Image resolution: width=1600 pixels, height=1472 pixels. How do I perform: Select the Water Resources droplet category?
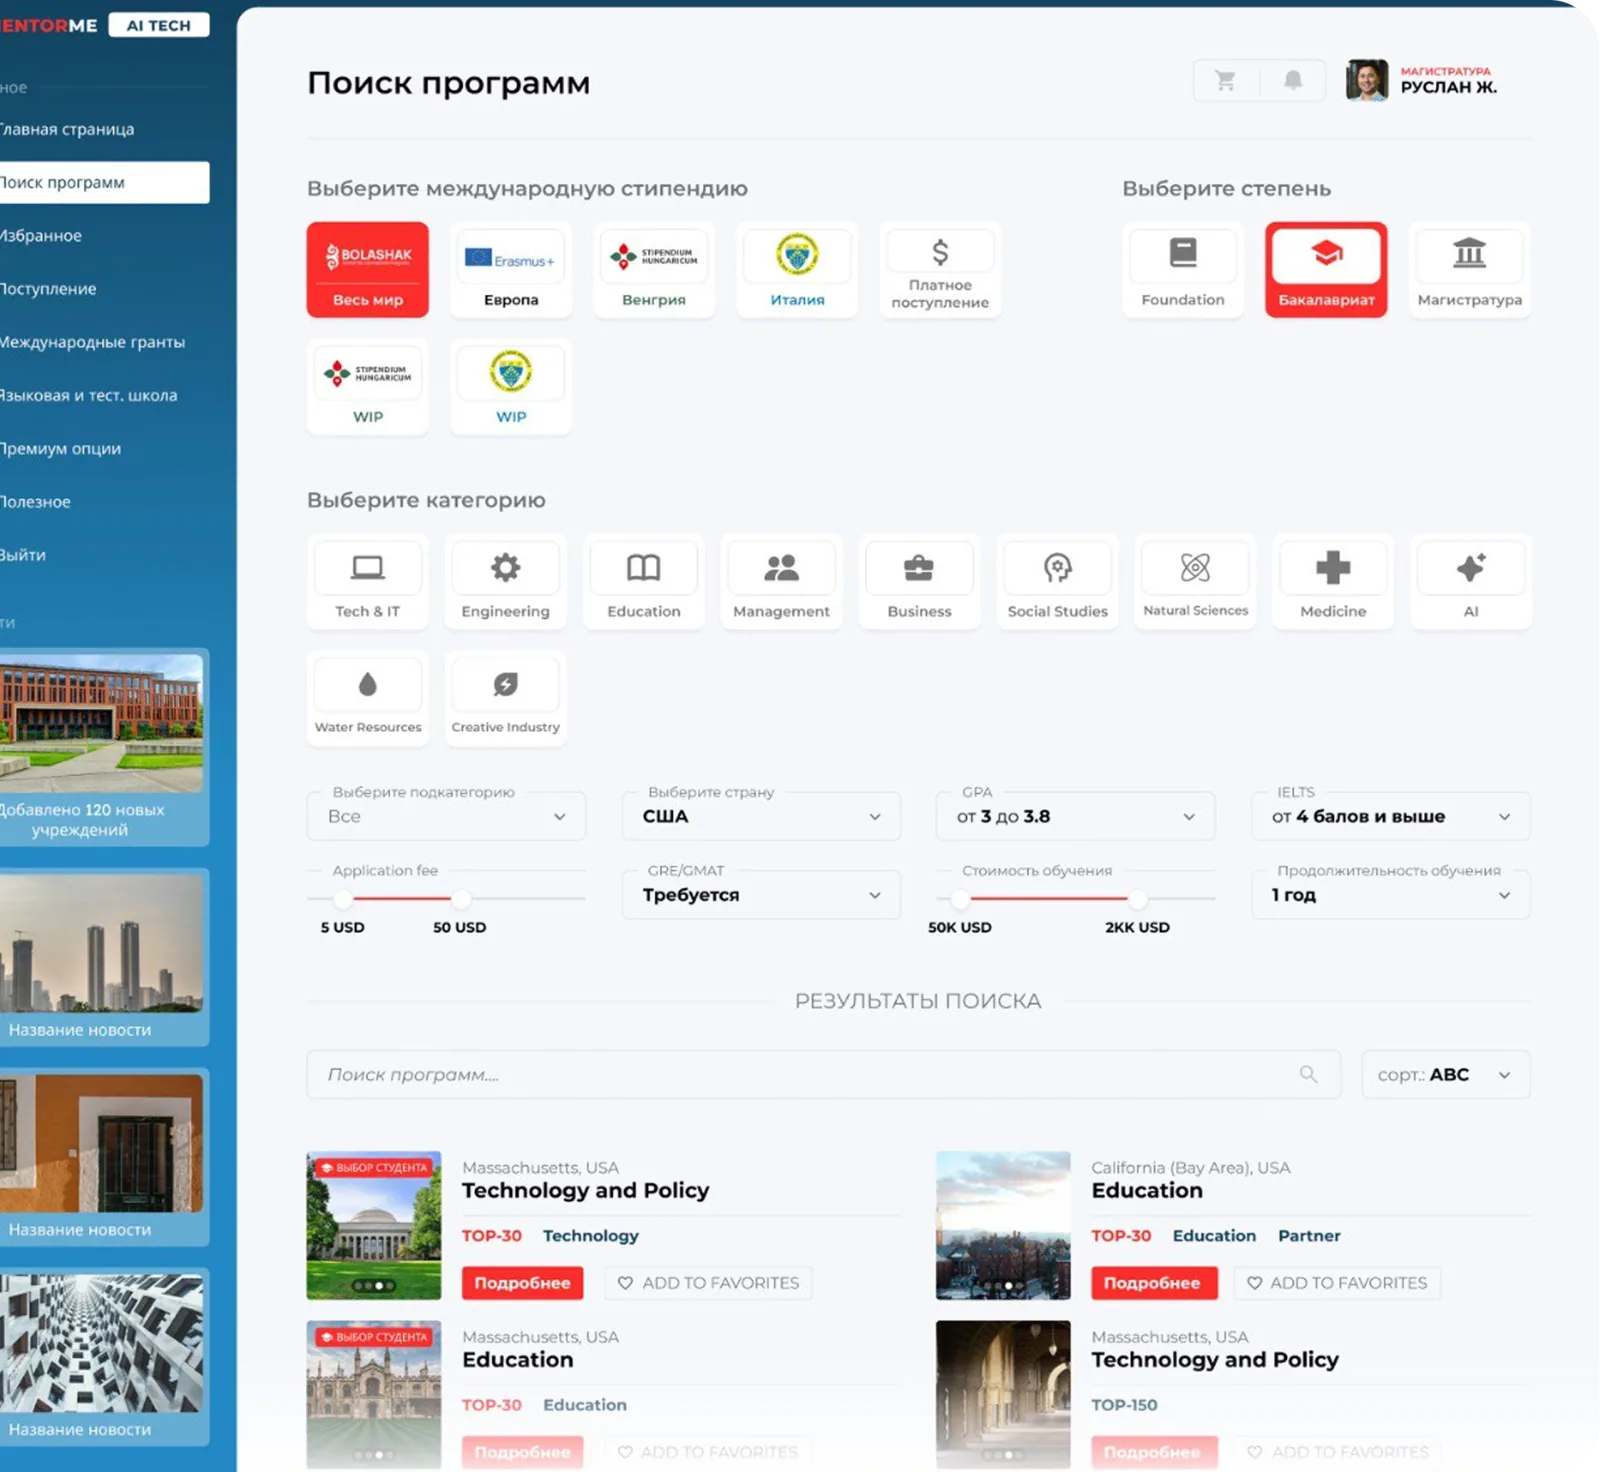click(368, 698)
